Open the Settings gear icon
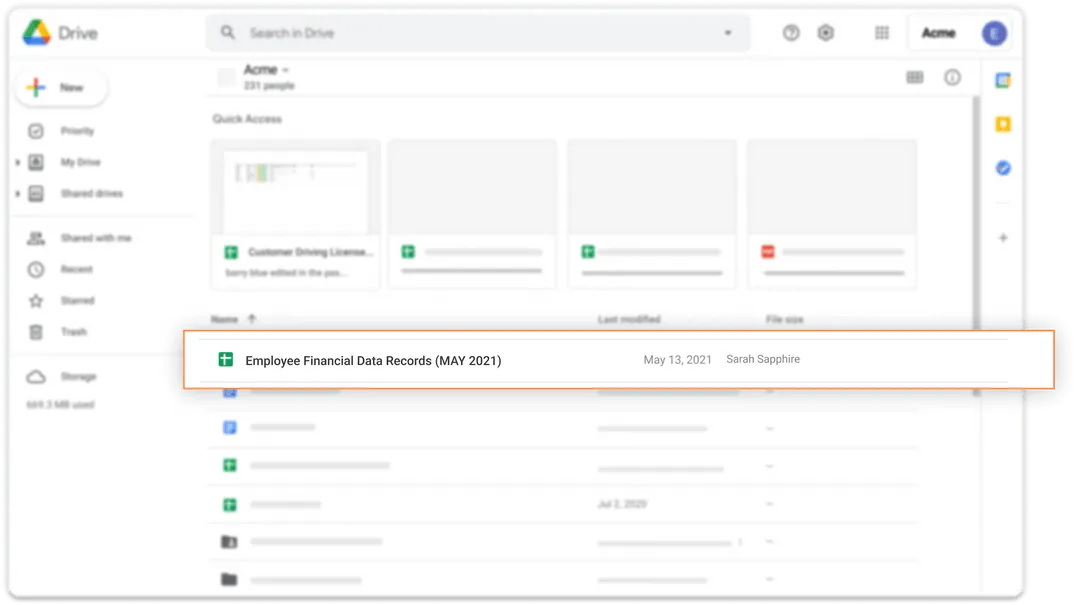 pyautogui.click(x=825, y=32)
